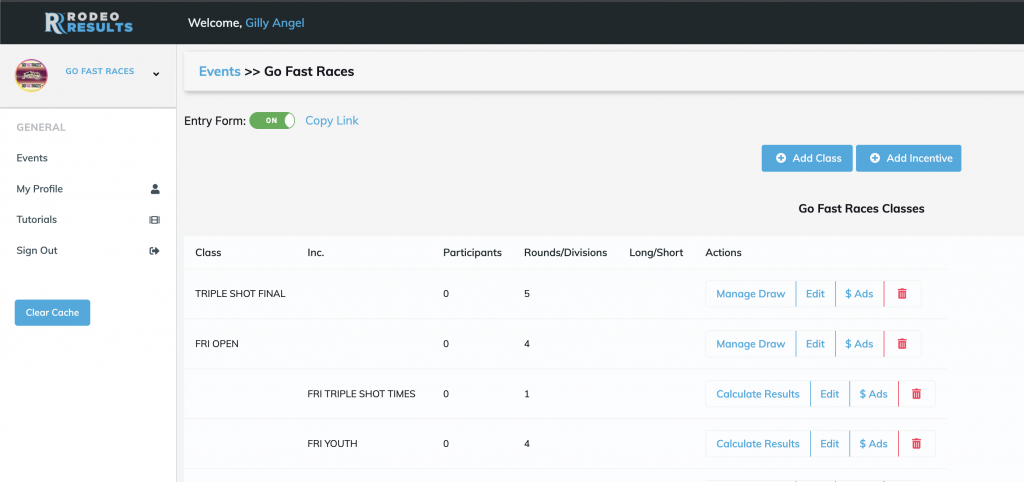Click the rounds value 5 for TRIPLE SHOT FINAL
The width and height of the screenshot is (1024, 482).
point(526,294)
